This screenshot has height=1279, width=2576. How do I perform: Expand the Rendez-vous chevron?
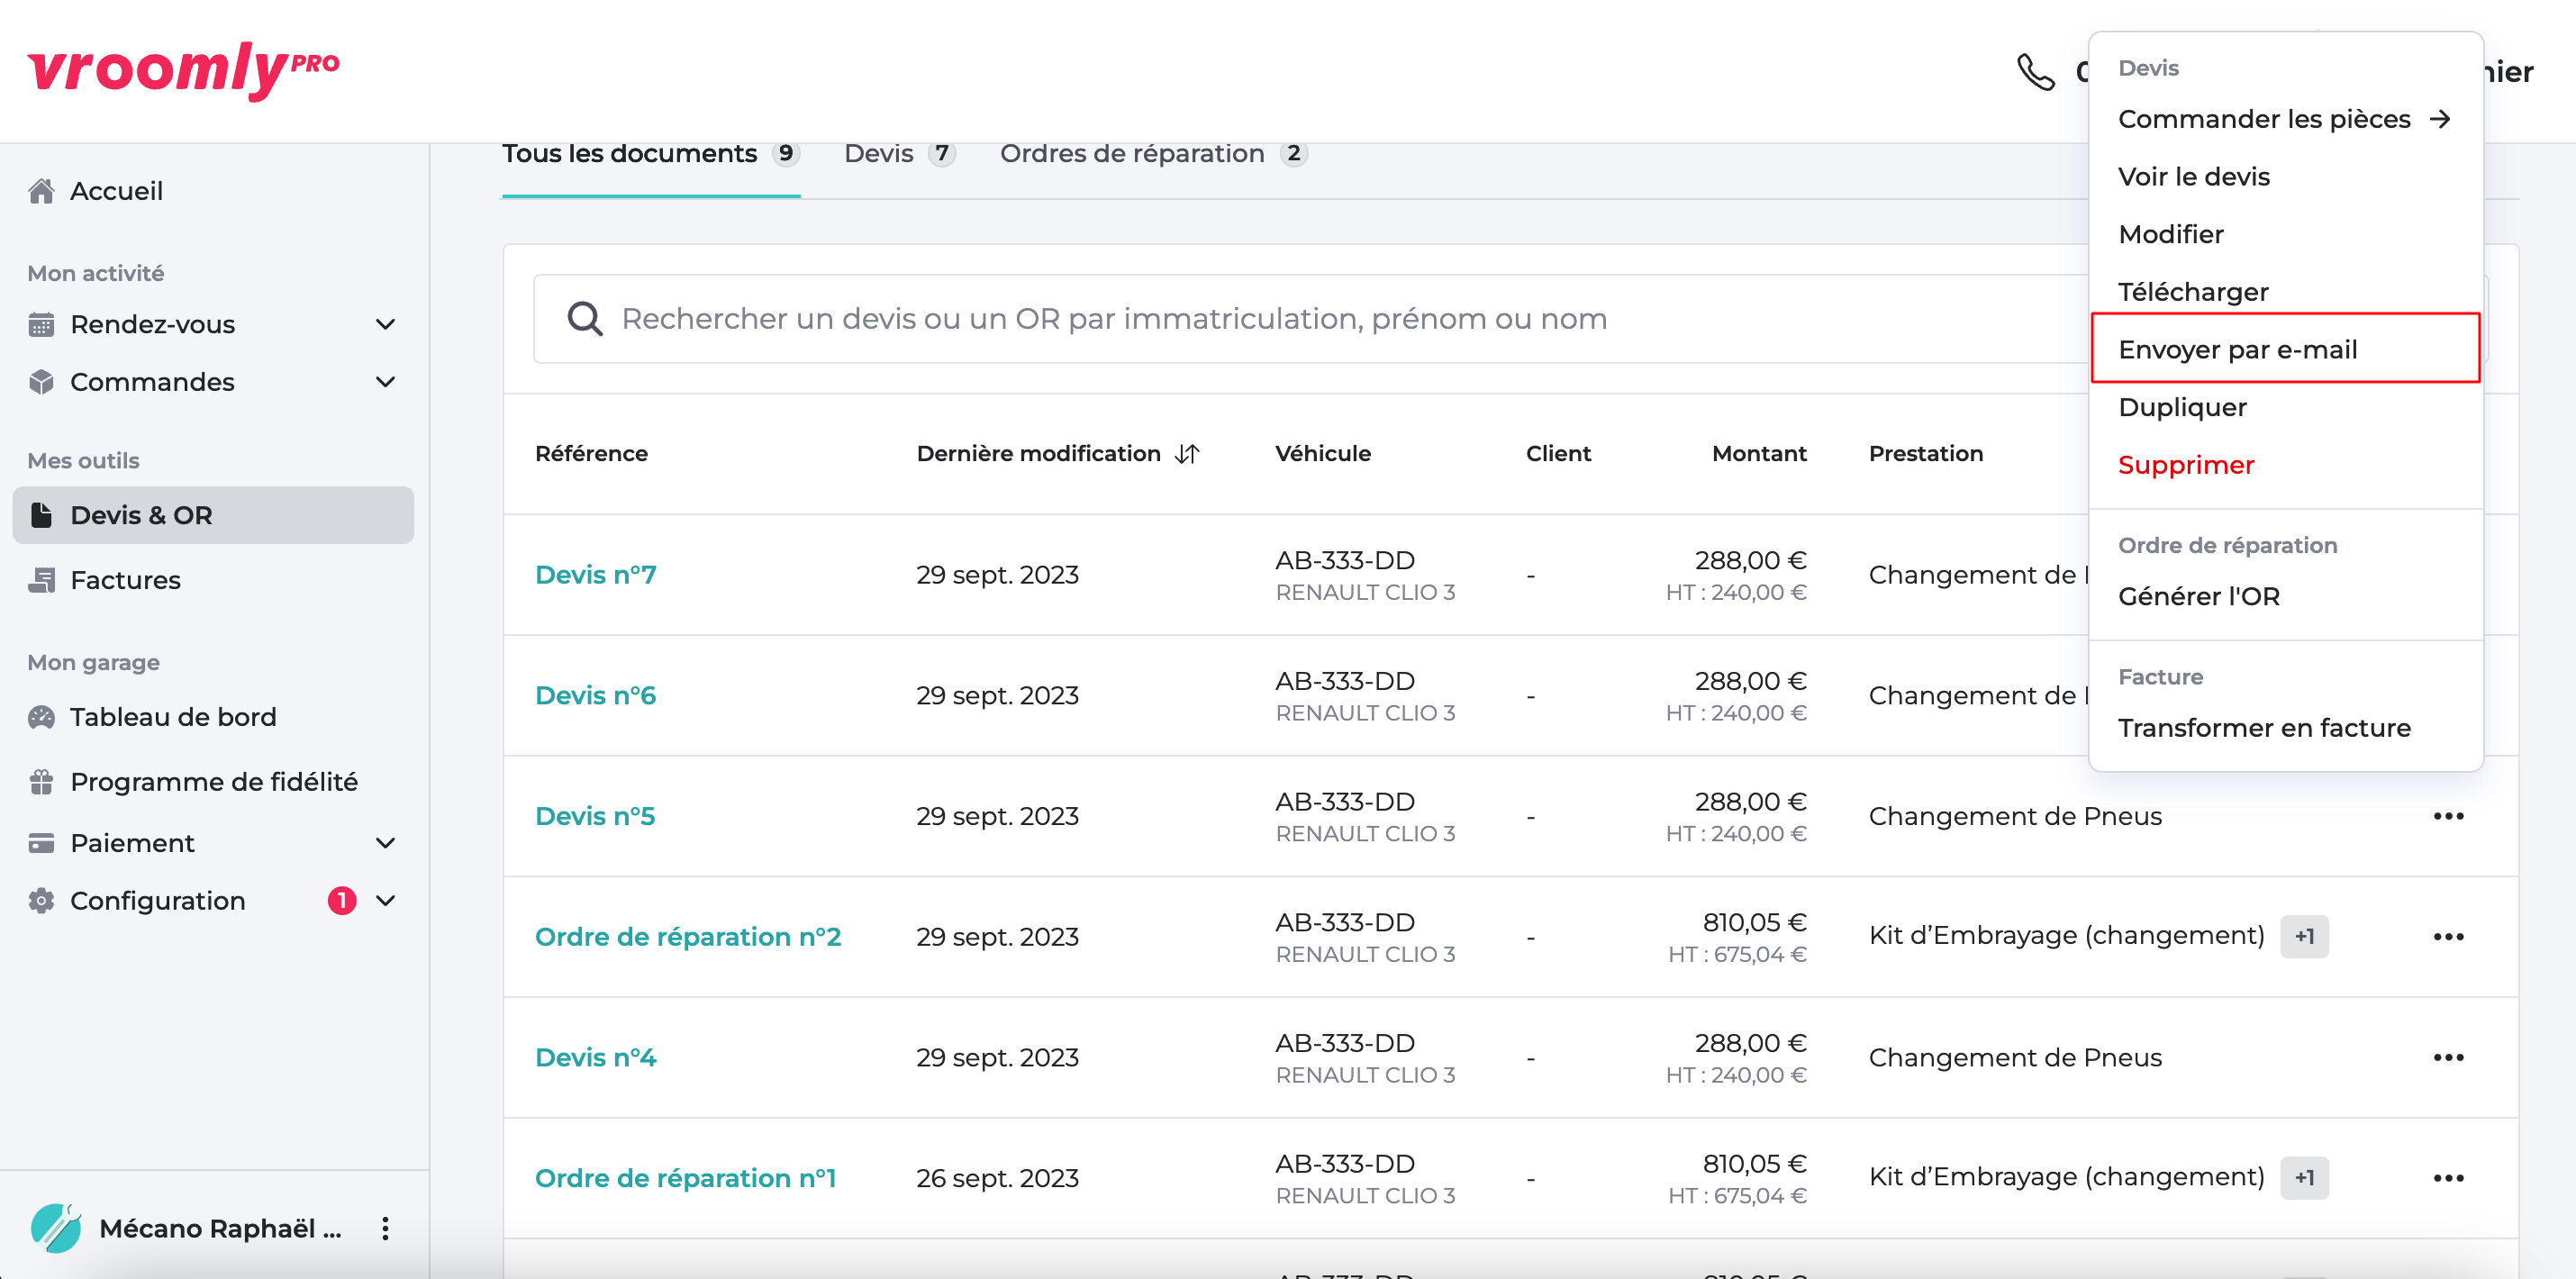pyautogui.click(x=385, y=324)
